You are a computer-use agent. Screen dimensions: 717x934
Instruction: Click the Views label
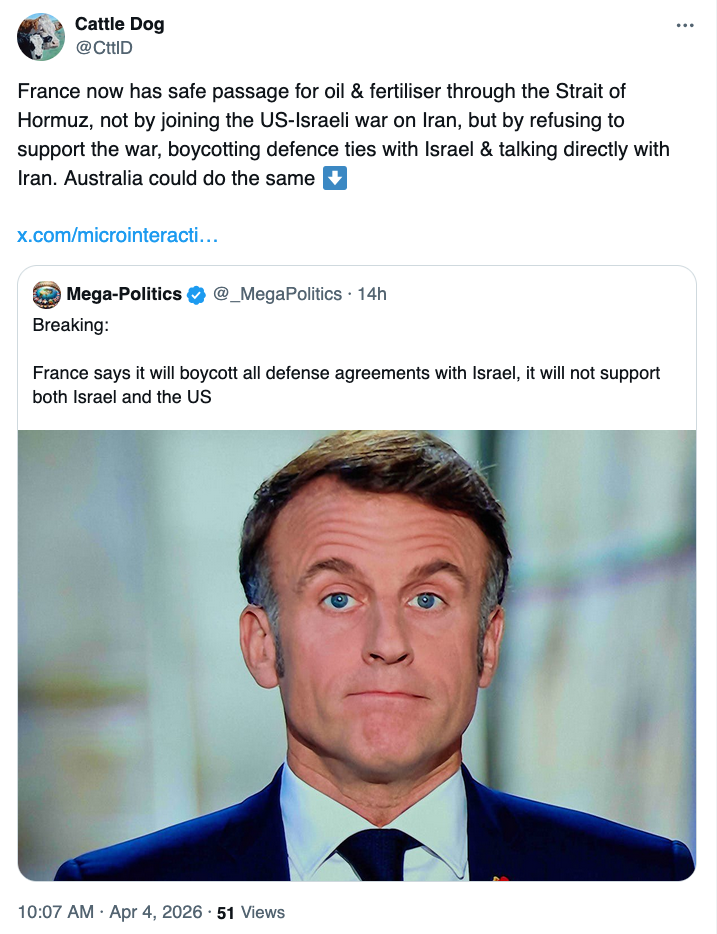[x=263, y=912]
